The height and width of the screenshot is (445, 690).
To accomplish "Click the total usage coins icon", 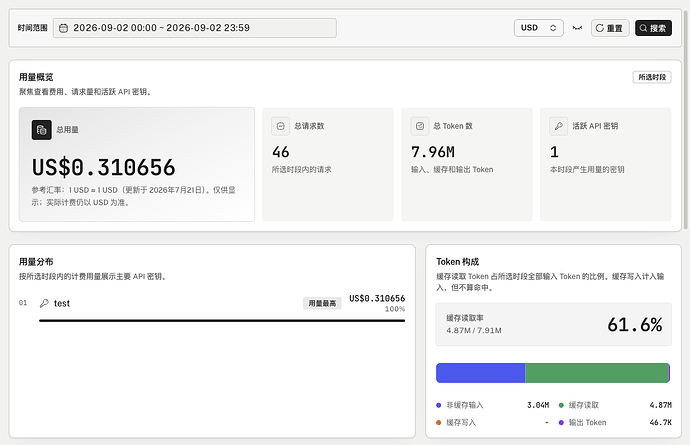I will 41,130.
